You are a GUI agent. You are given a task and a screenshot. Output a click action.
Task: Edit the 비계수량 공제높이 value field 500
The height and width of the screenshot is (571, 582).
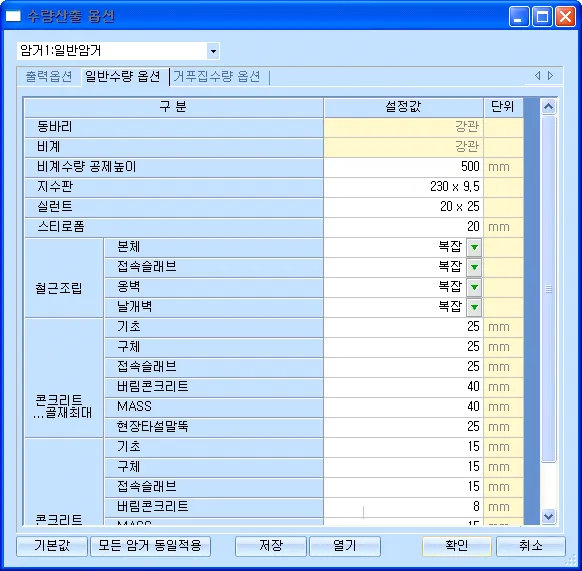point(403,167)
